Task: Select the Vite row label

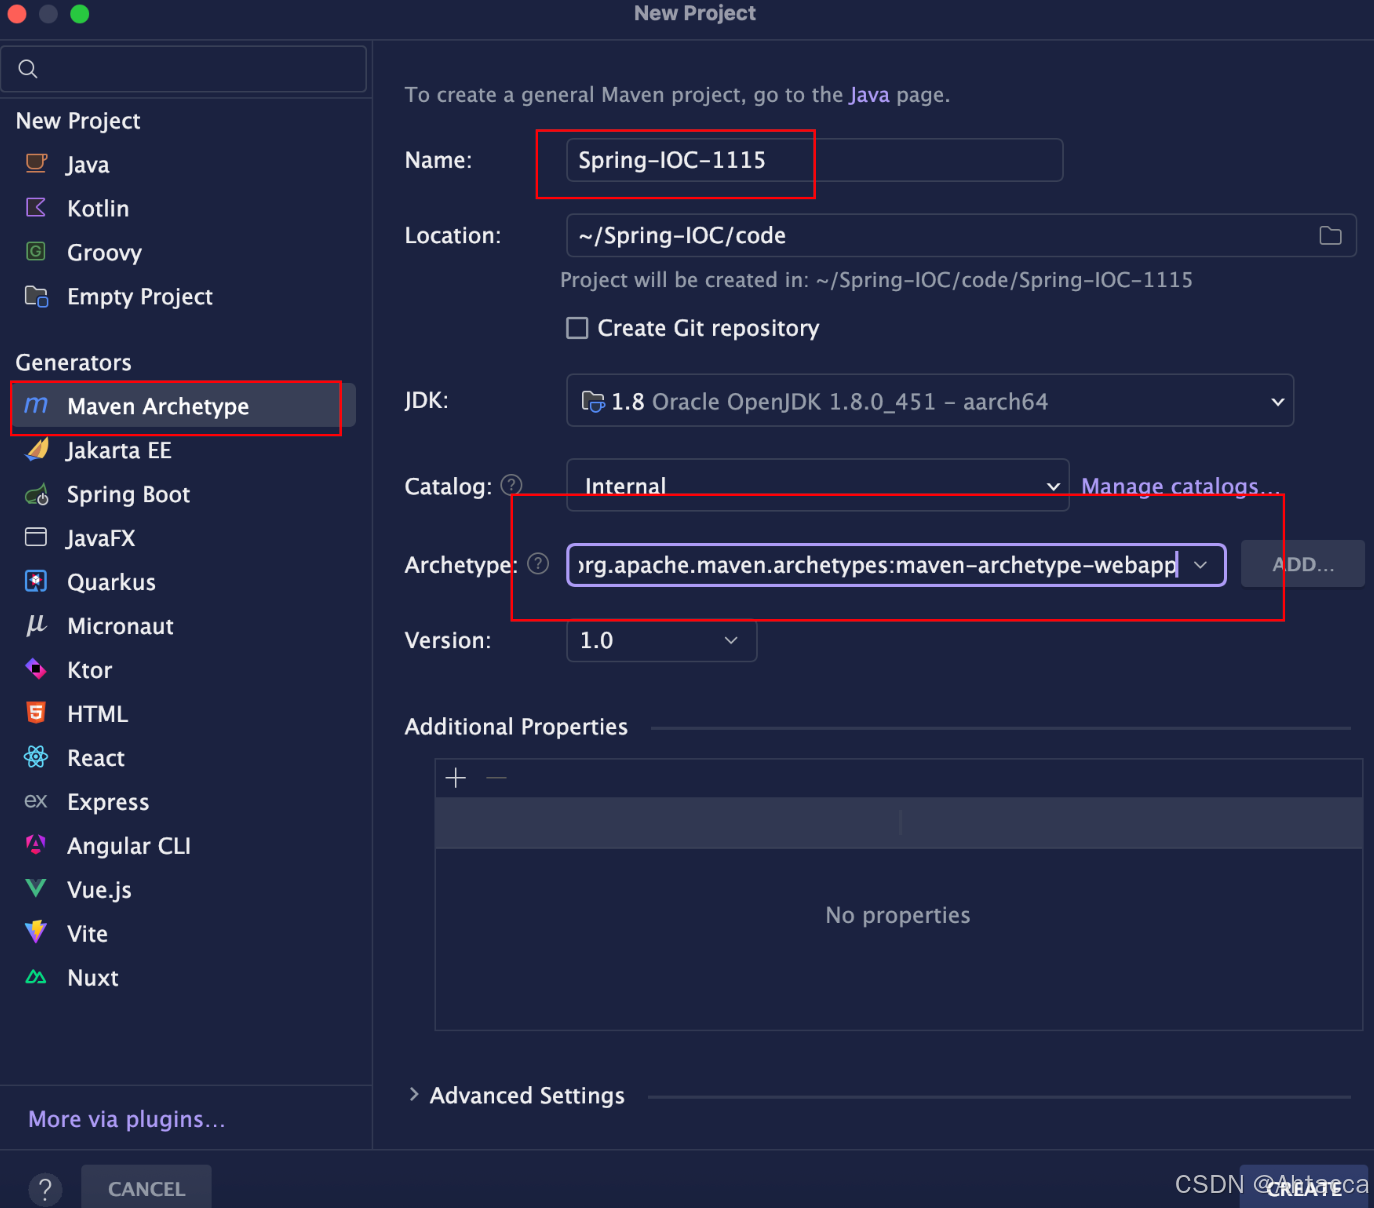Action: 88,934
